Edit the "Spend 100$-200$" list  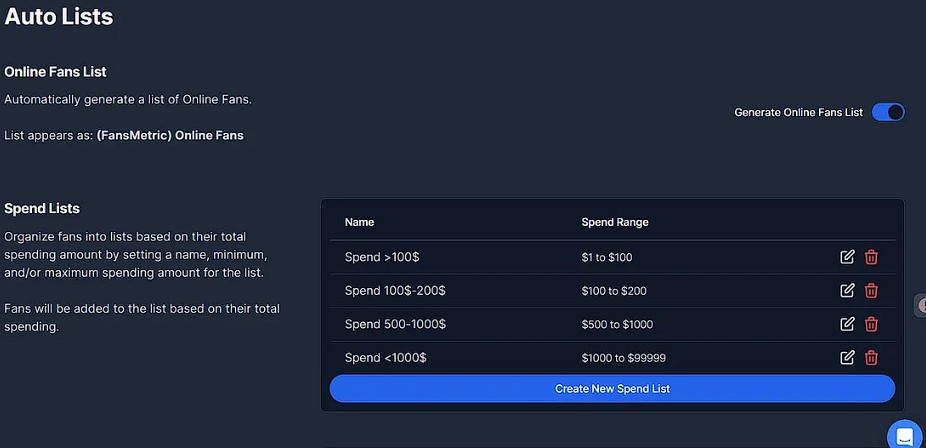click(848, 290)
